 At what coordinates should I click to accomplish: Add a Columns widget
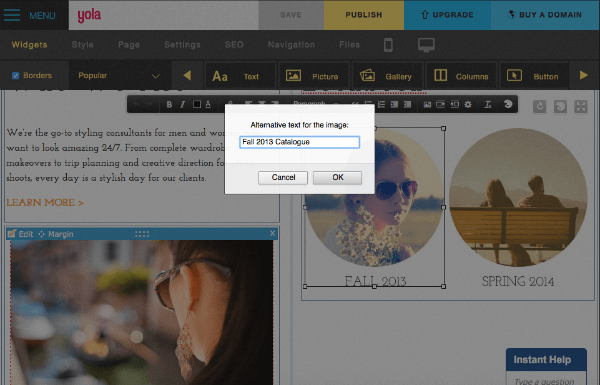coord(461,76)
